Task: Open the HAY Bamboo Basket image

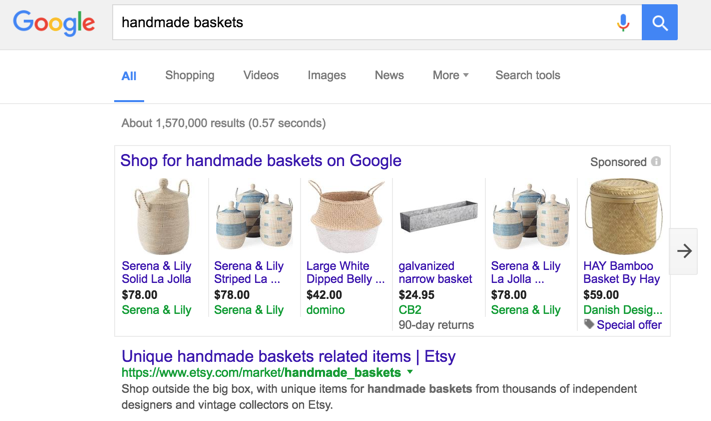Action: coord(622,216)
